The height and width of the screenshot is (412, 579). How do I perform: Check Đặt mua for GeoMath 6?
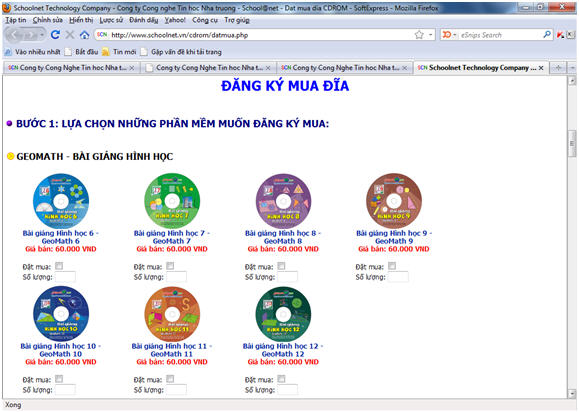[x=59, y=266]
